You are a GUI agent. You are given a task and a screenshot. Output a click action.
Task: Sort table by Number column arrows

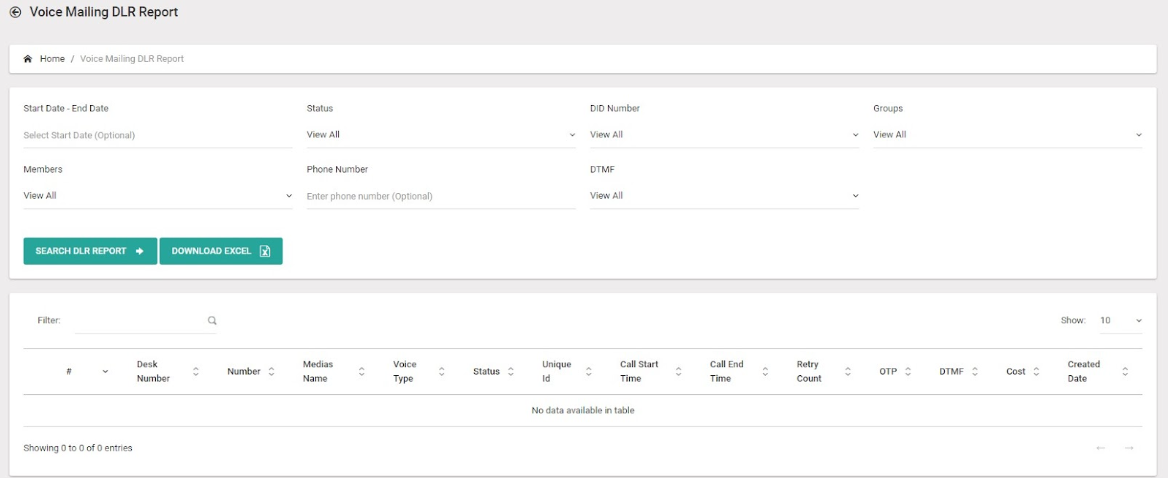(271, 372)
